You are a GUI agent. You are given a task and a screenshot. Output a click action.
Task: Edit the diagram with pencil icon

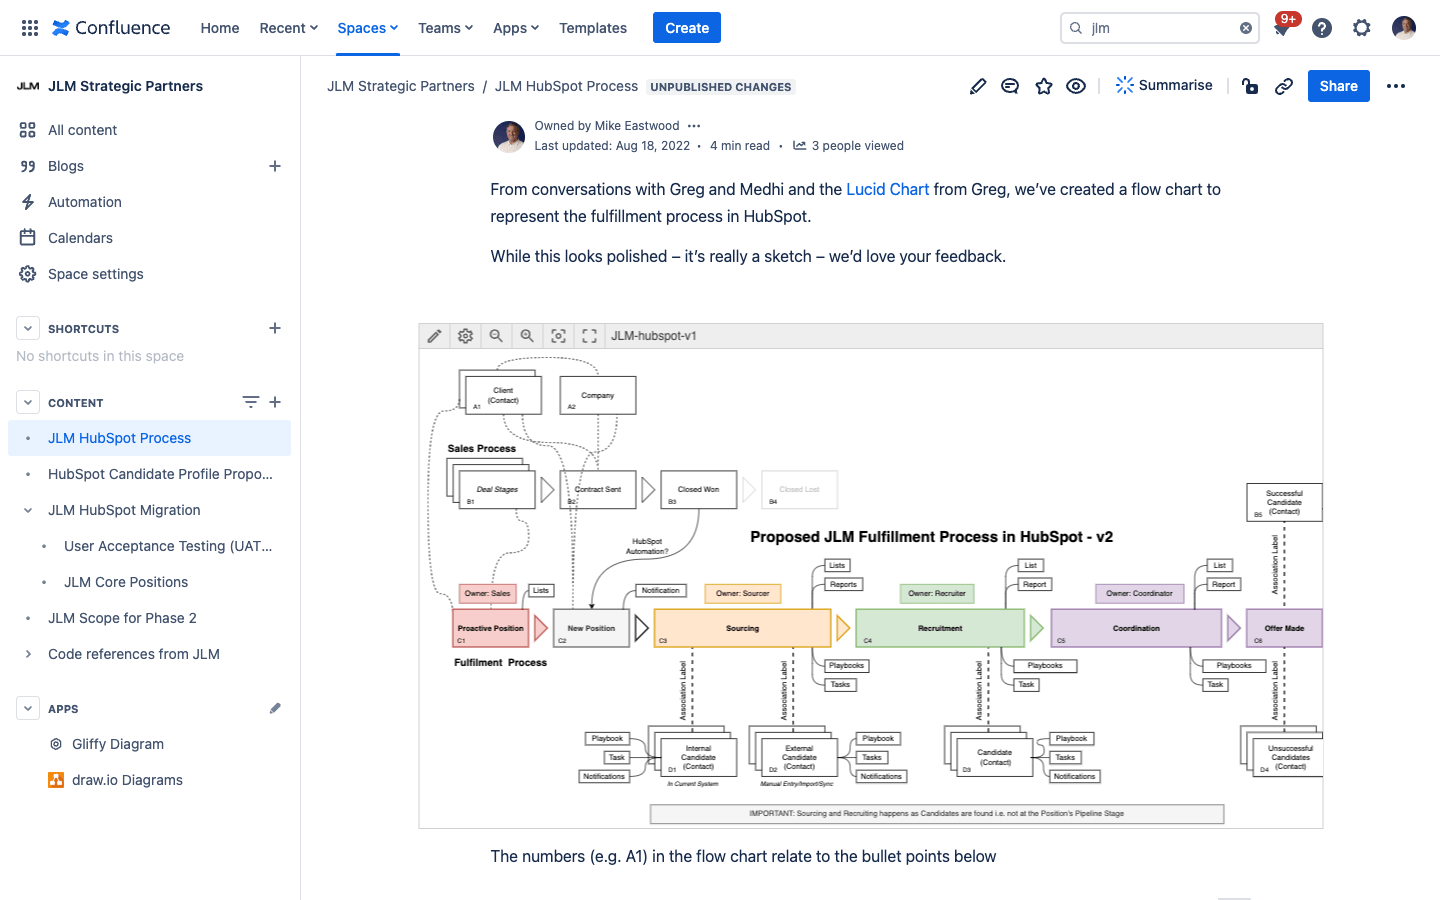[434, 336]
